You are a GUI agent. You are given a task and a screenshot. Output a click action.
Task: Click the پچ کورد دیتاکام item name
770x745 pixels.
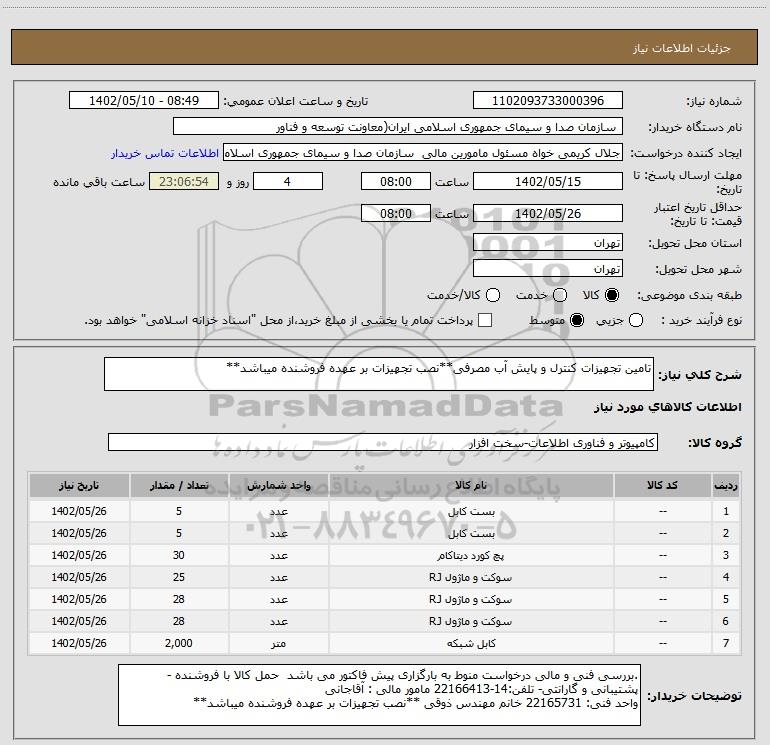coord(471,555)
